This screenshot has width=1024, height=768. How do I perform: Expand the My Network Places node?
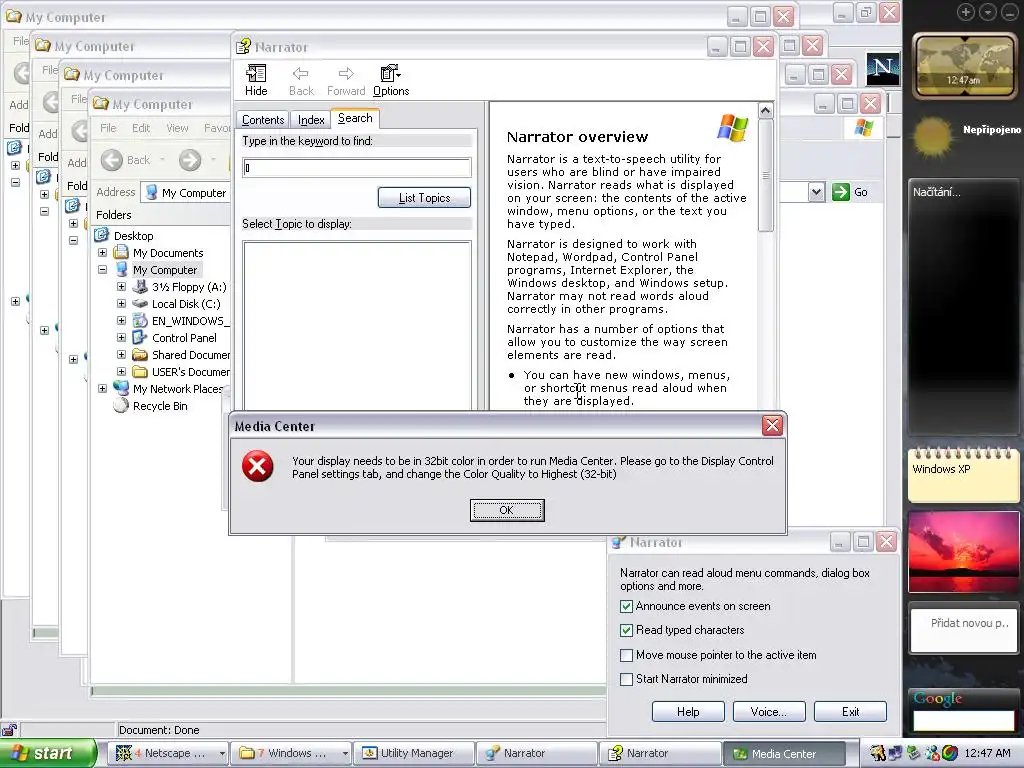pyautogui.click(x=103, y=388)
